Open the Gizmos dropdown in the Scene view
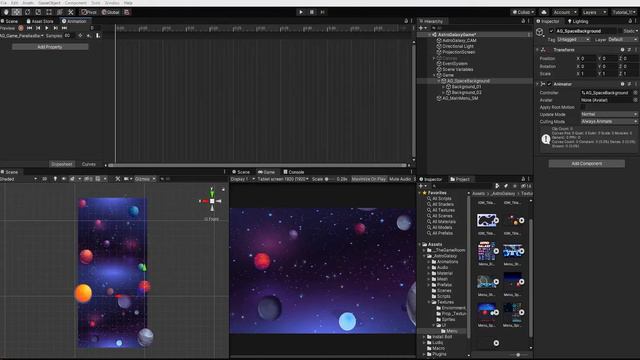 coord(144,179)
